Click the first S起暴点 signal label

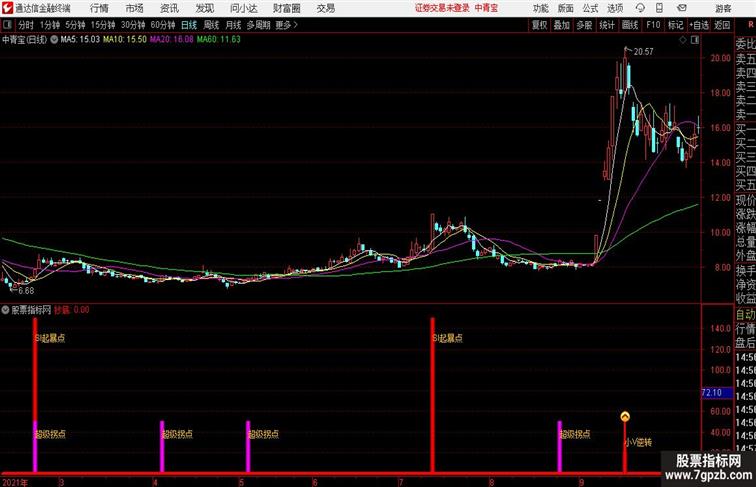50,338
